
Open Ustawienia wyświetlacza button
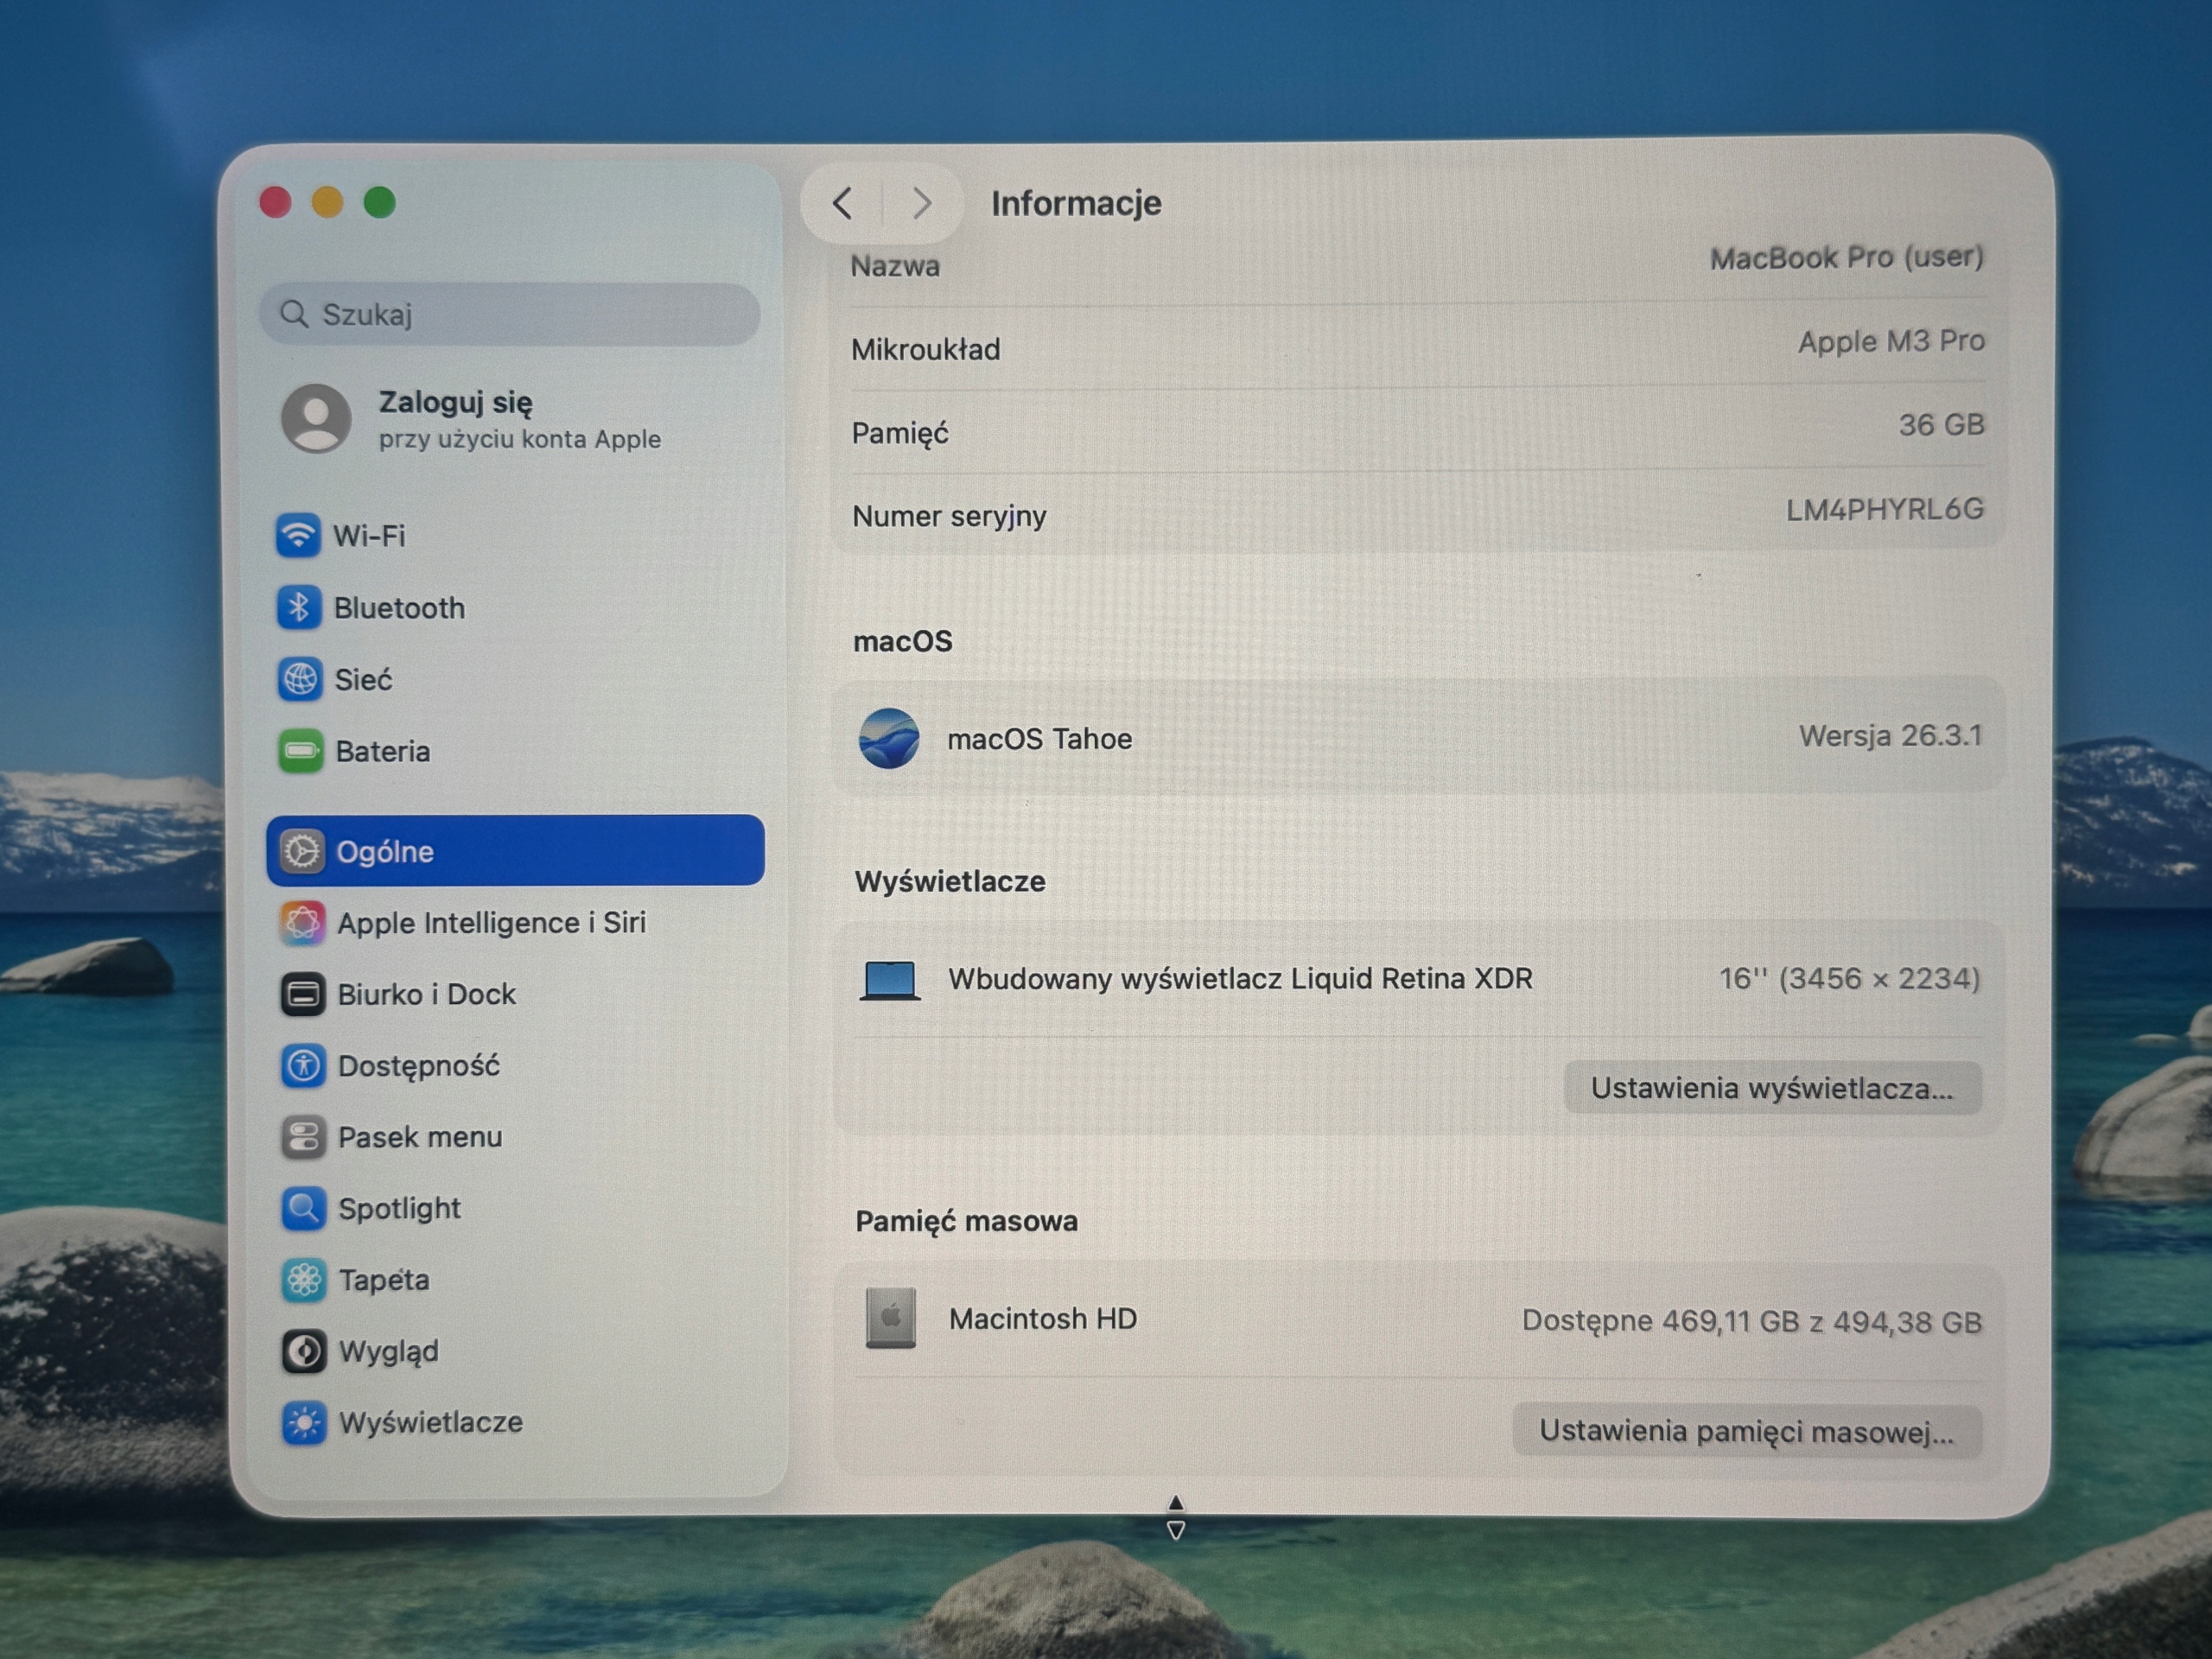1772,1088
